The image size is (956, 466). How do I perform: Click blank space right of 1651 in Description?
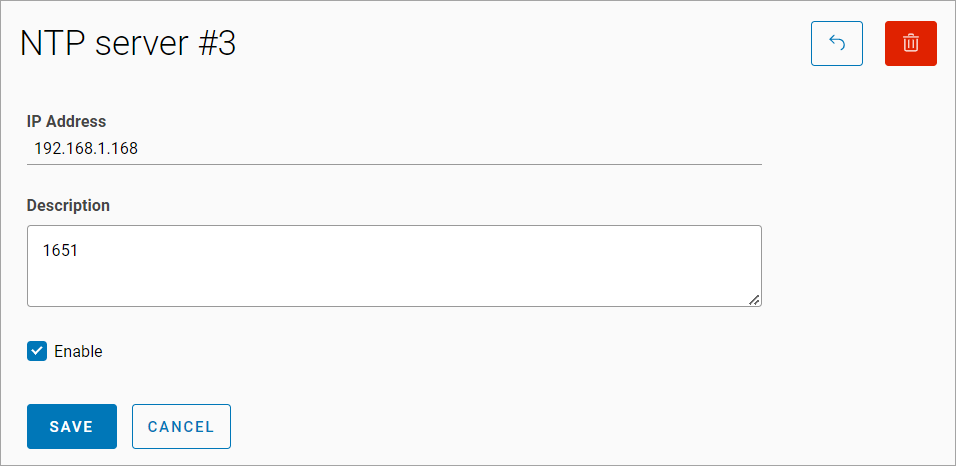point(400,251)
